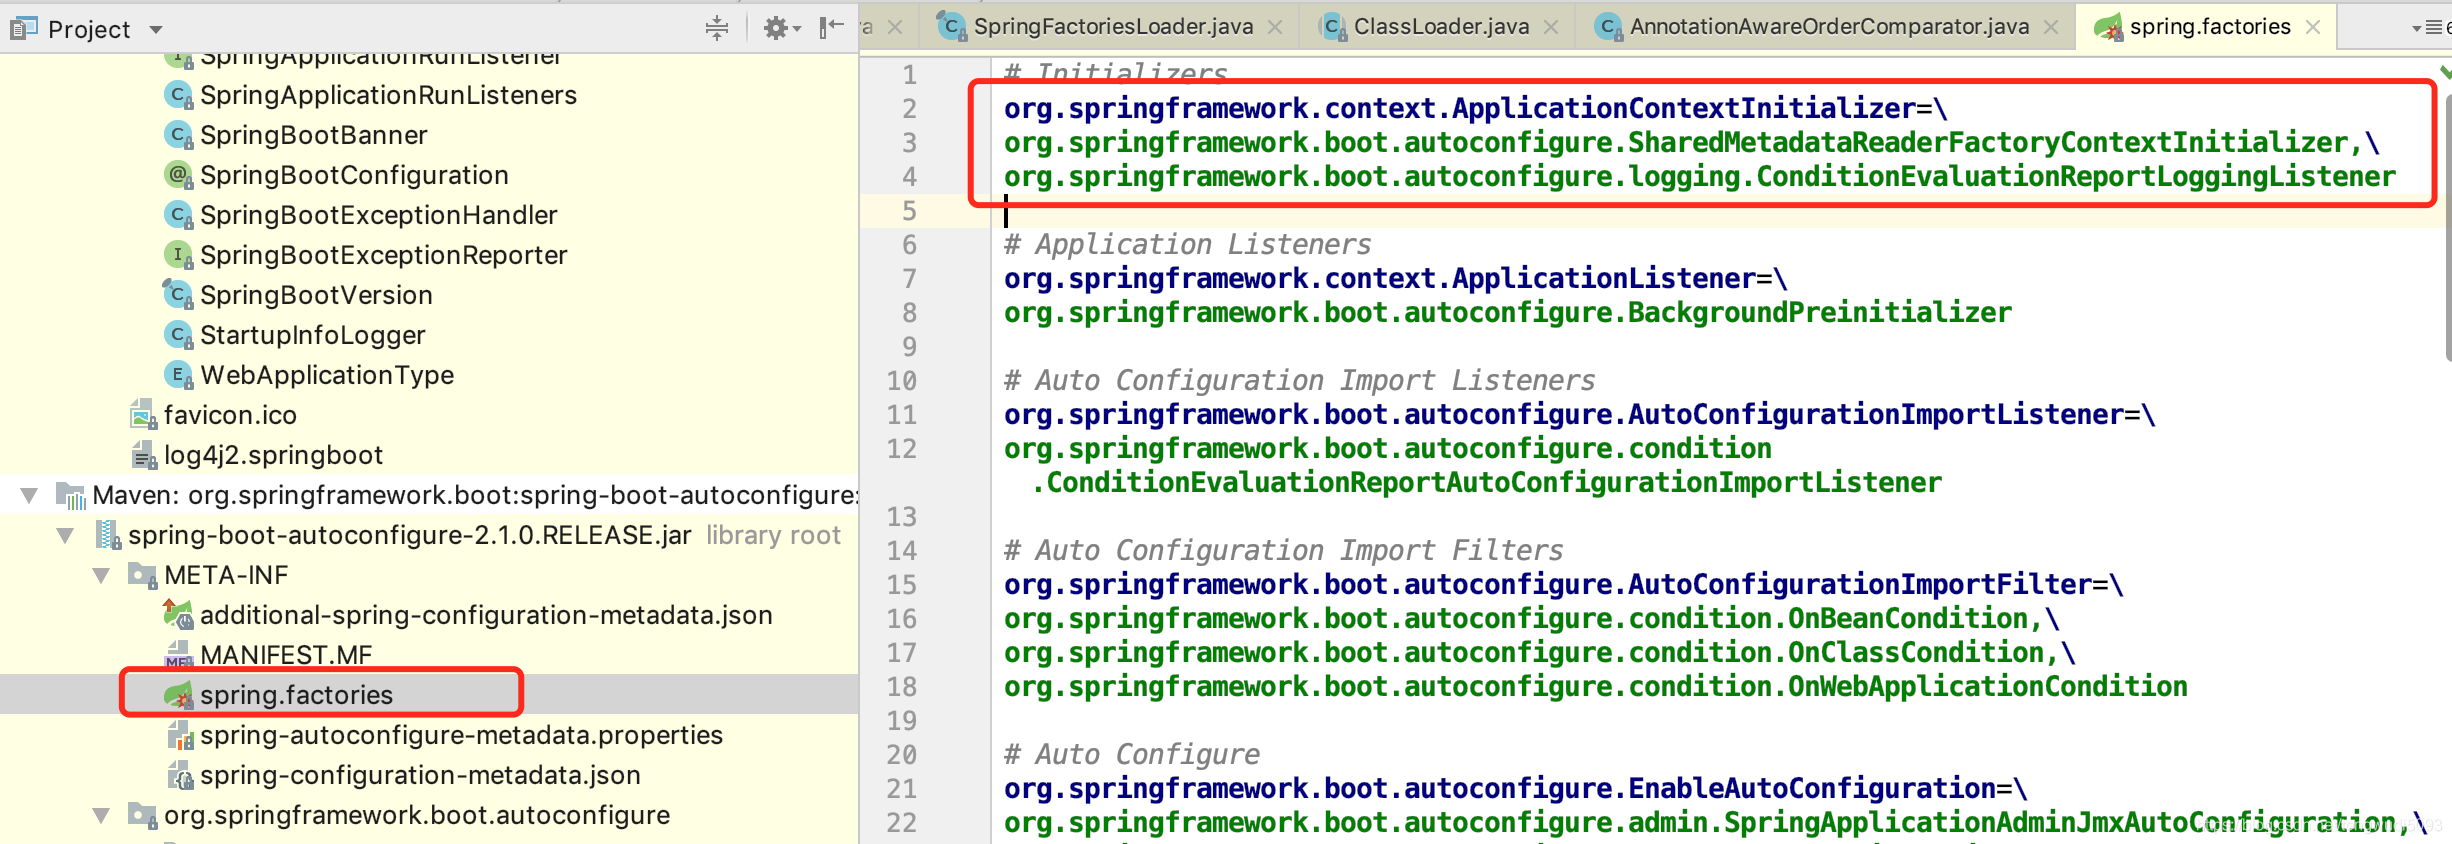Collapse spring-boot-autoconfigure-2.1.0.RELEASE.jar node

pyautogui.click(x=66, y=535)
